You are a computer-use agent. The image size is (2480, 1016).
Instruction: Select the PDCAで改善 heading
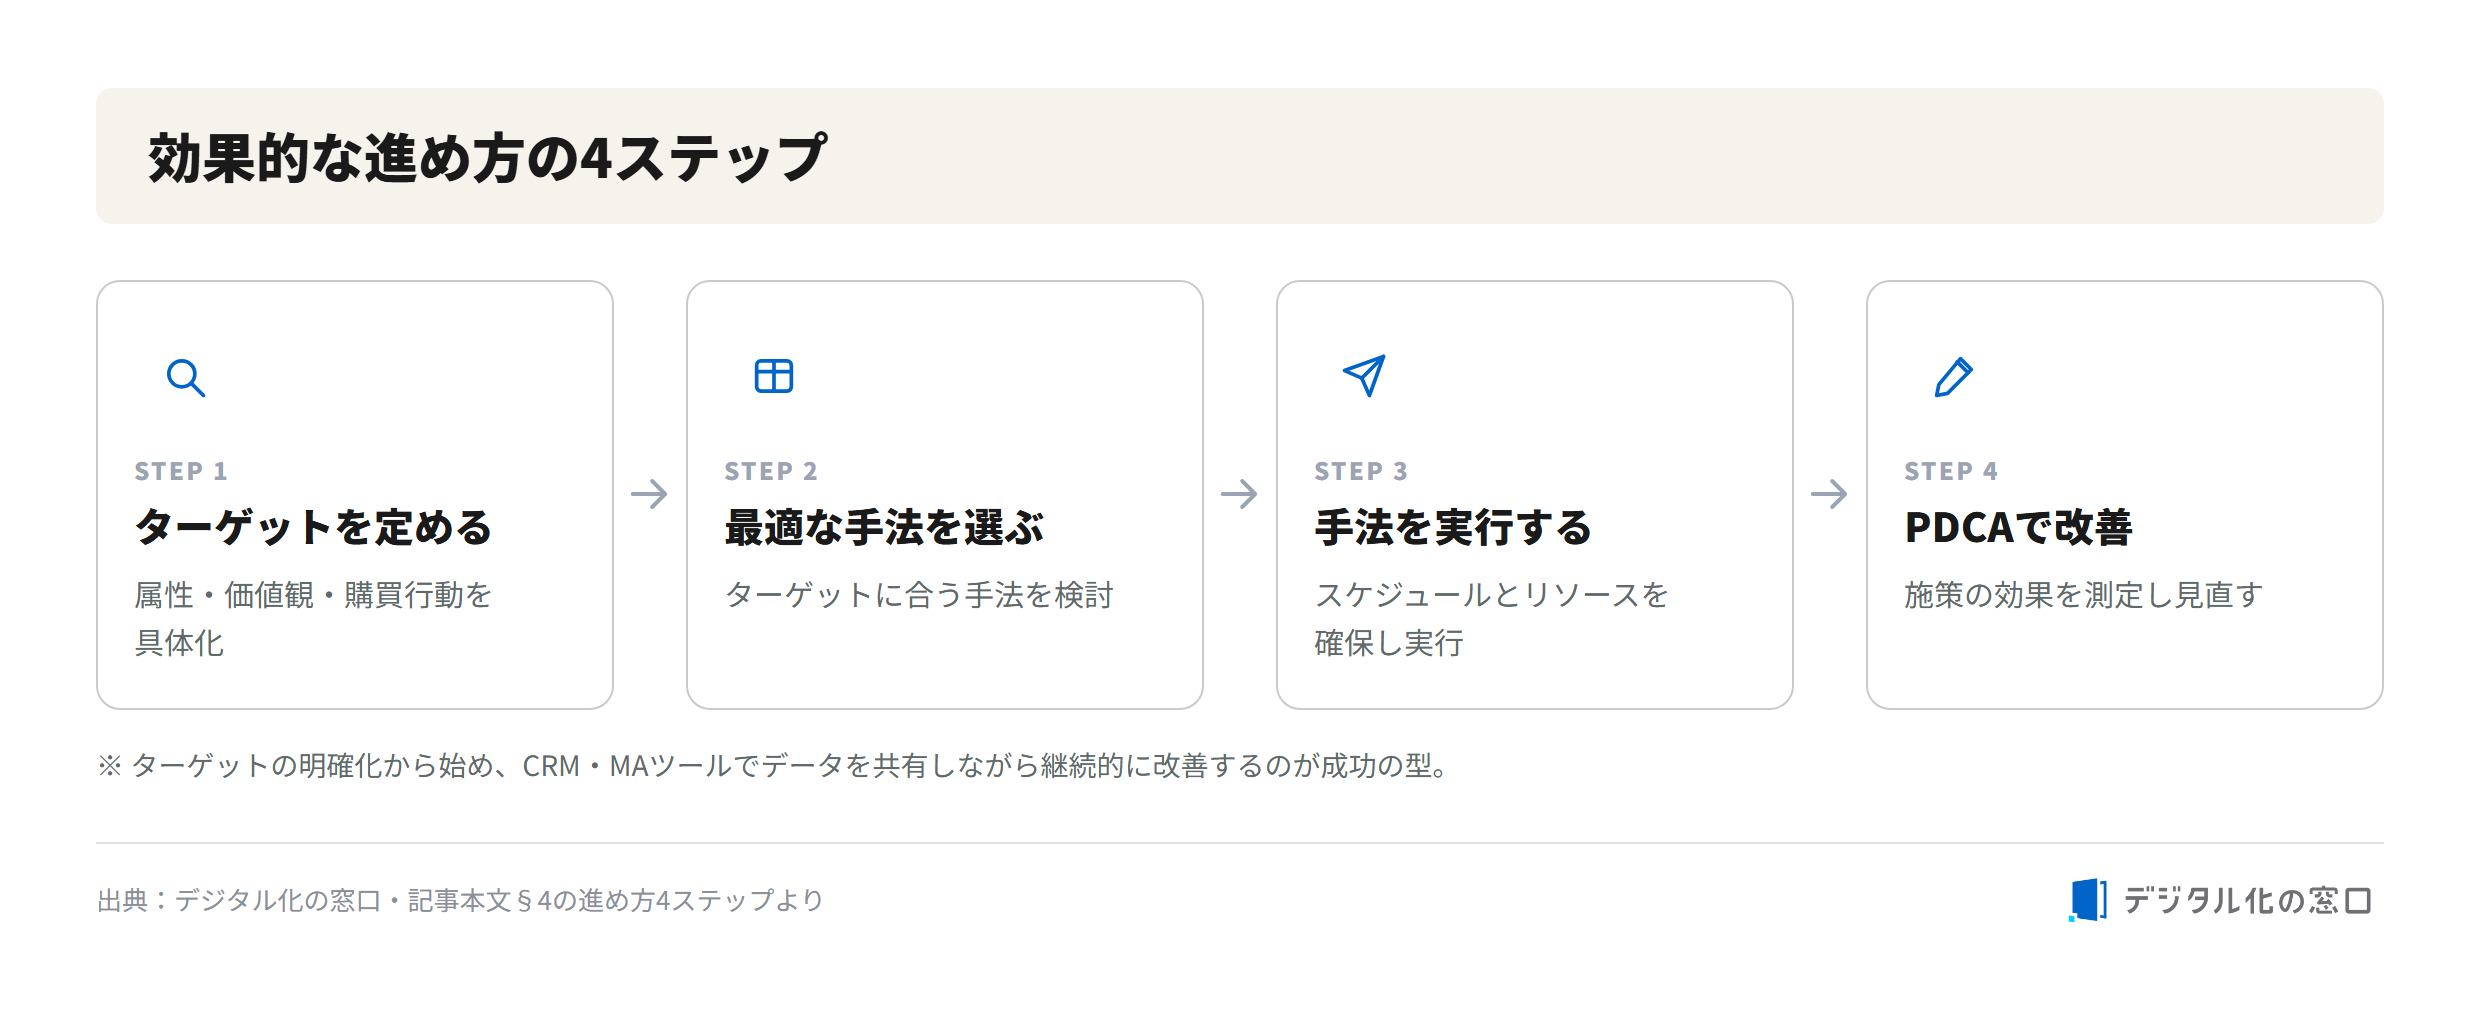pyautogui.click(x=2018, y=527)
